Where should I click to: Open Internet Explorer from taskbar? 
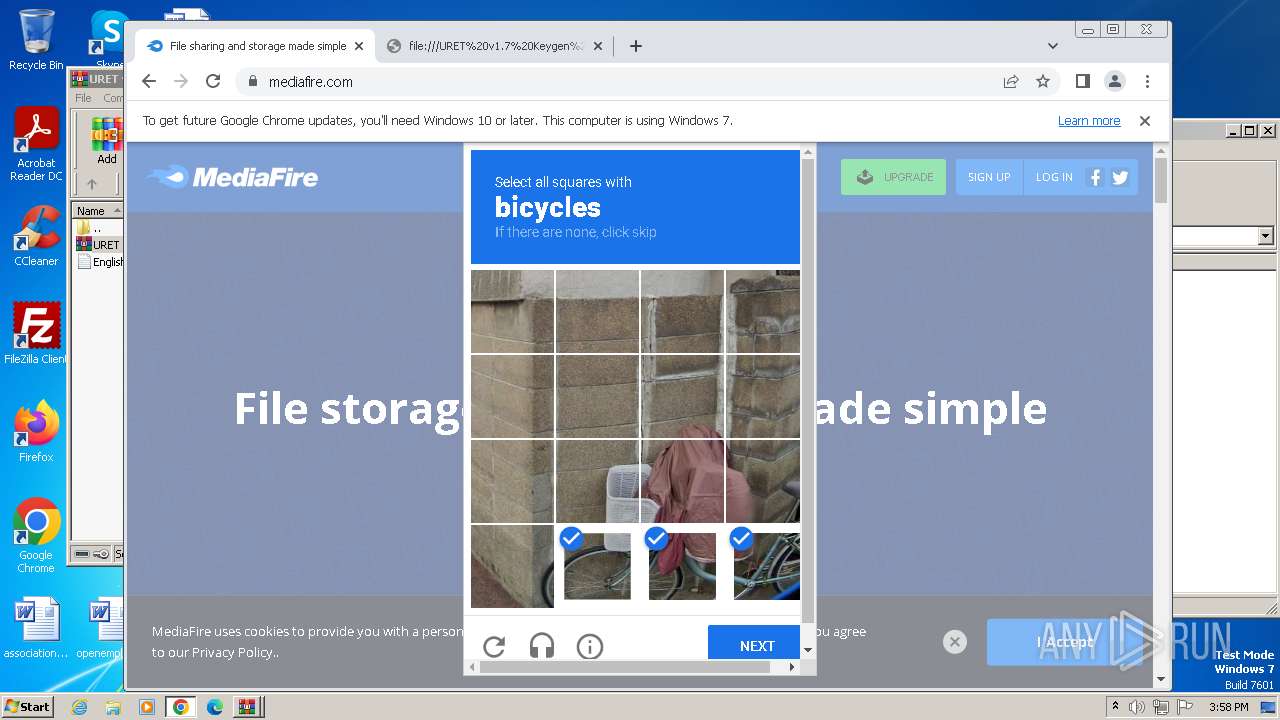[x=79, y=707]
